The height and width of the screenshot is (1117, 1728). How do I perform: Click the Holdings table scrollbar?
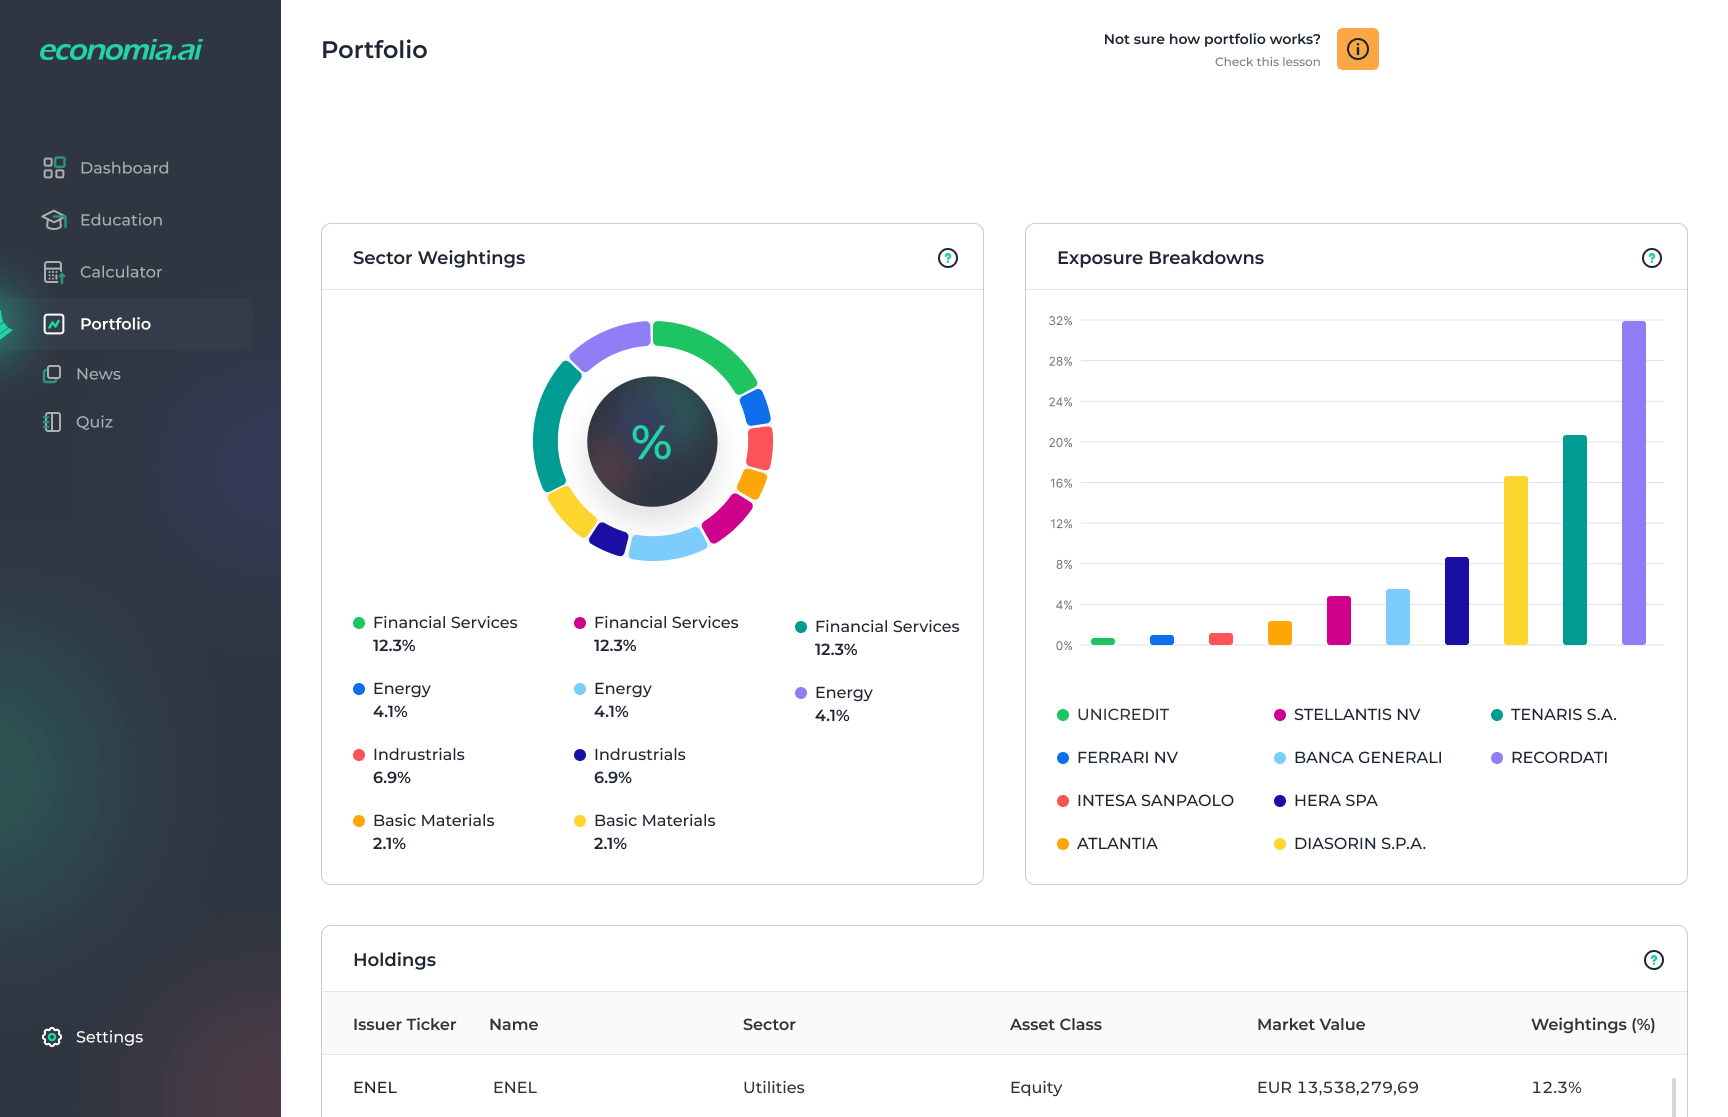[1674, 1097]
